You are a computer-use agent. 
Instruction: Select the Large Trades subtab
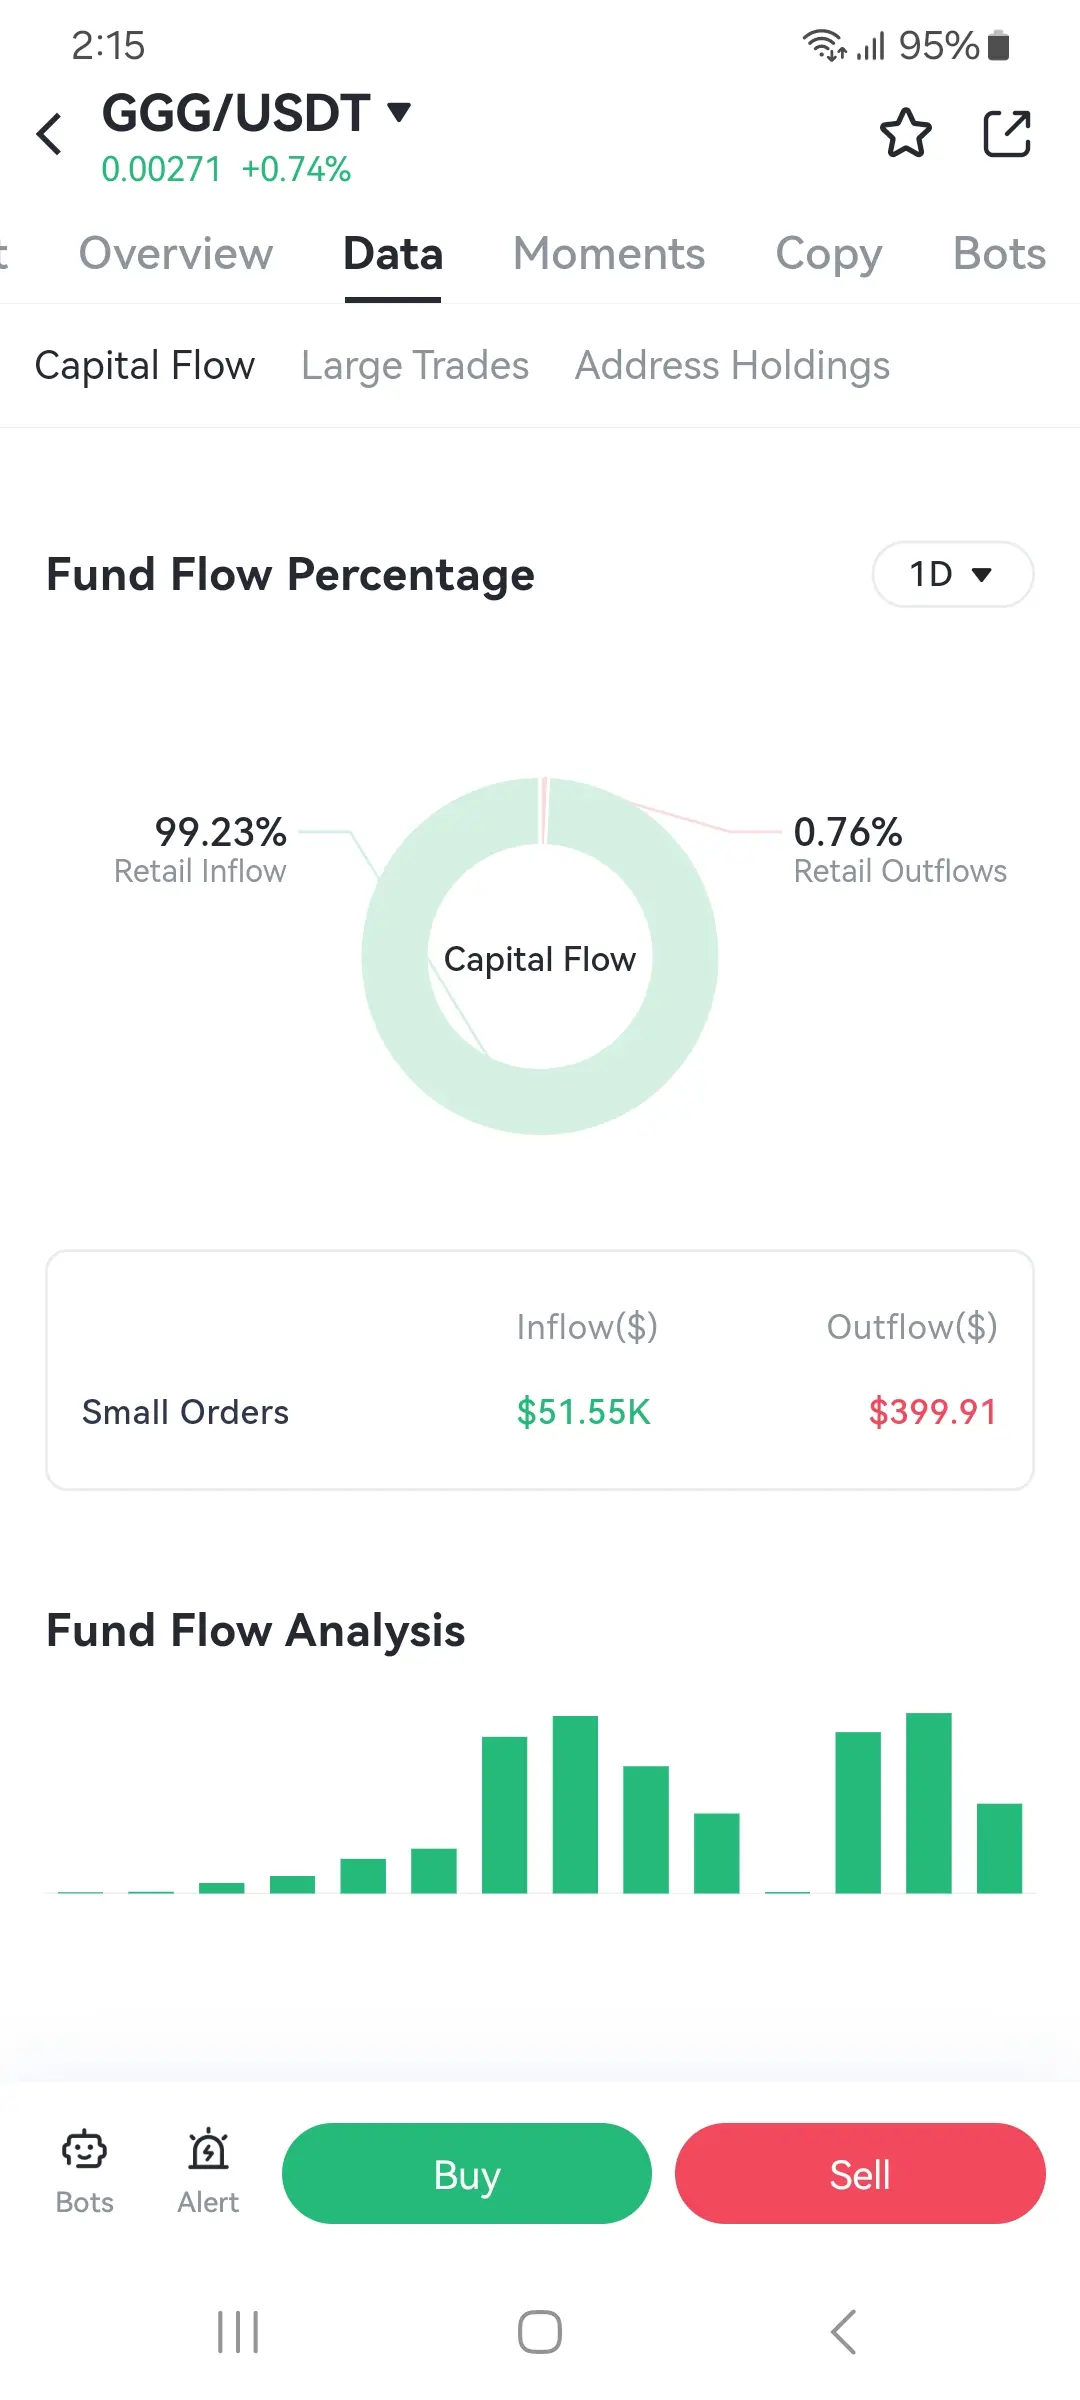[x=415, y=366]
